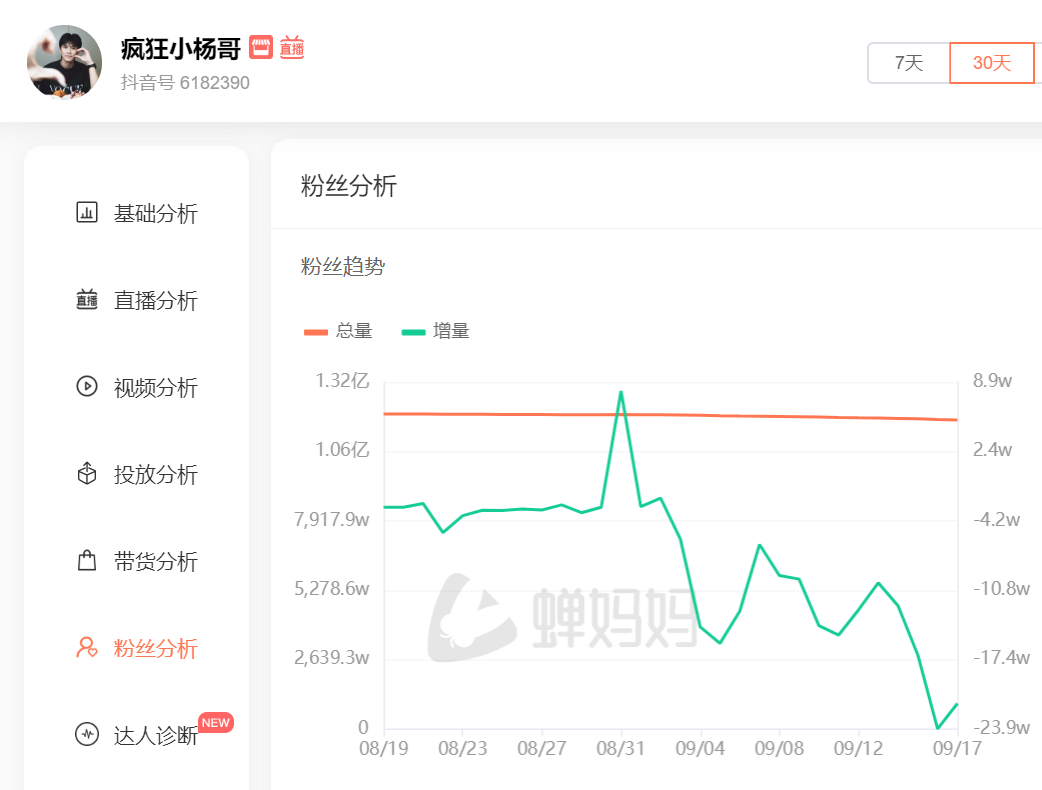
Task: Click the 视频分析 play icon
Action: pos(87,387)
